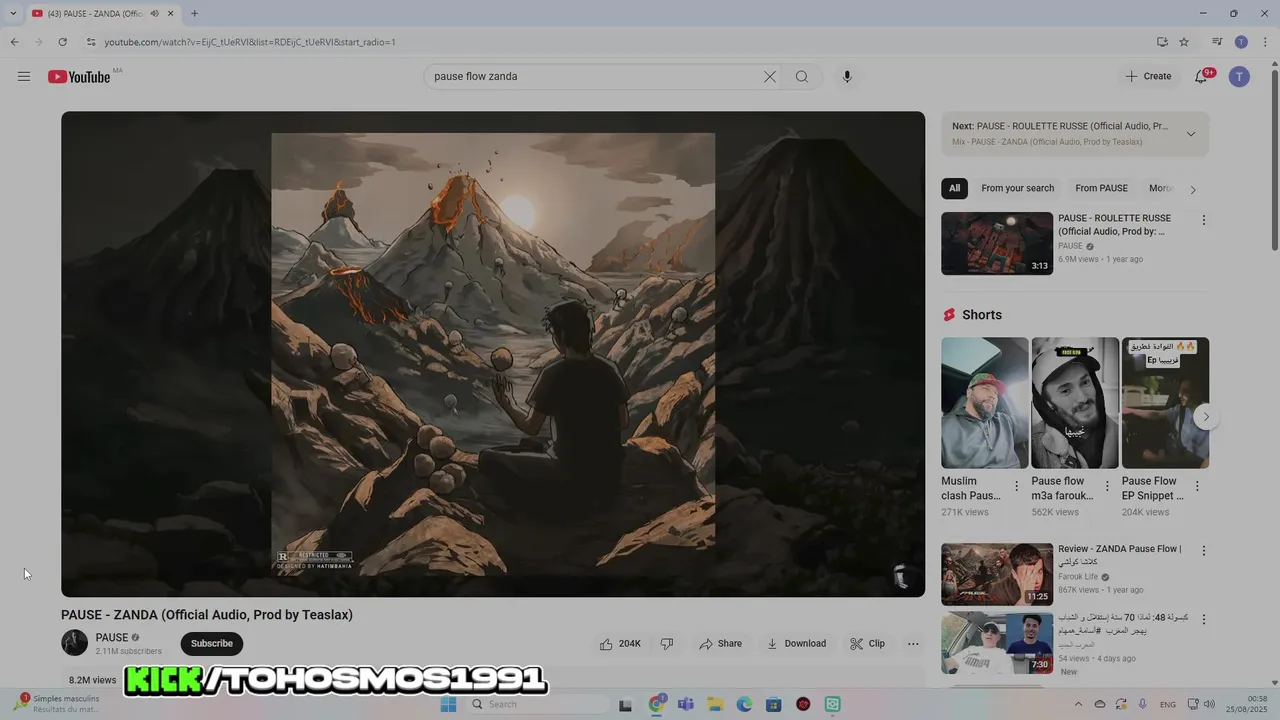Click the Download button

pos(796,644)
